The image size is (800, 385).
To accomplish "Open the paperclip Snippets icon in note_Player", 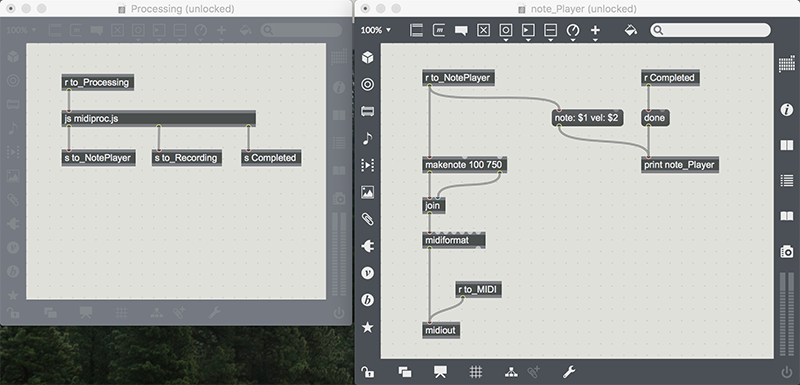I will tap(367, 219).
